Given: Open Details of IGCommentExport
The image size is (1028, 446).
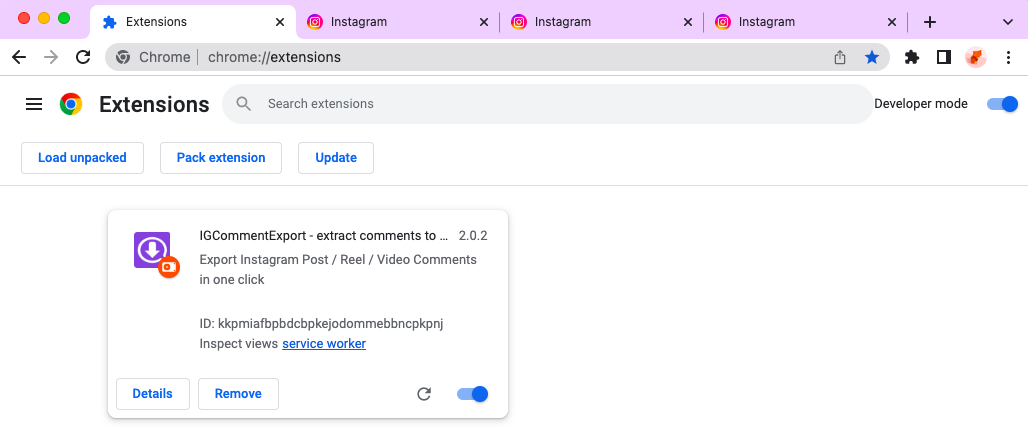Looking at the screenshot, I should [x=153, y=394].
